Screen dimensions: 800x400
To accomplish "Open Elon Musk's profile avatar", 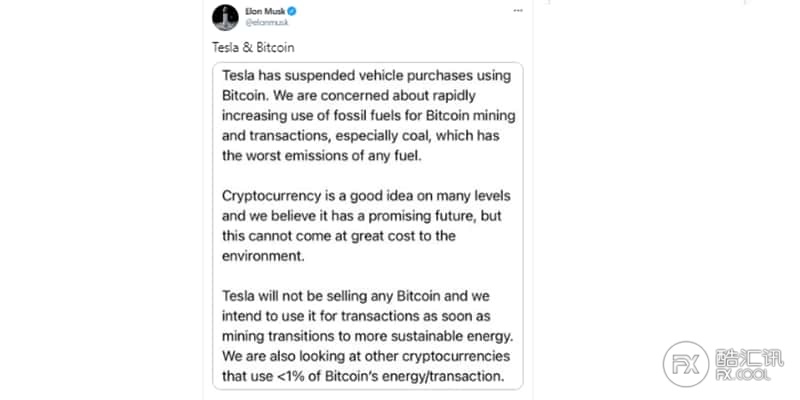I will pos(225,18).
